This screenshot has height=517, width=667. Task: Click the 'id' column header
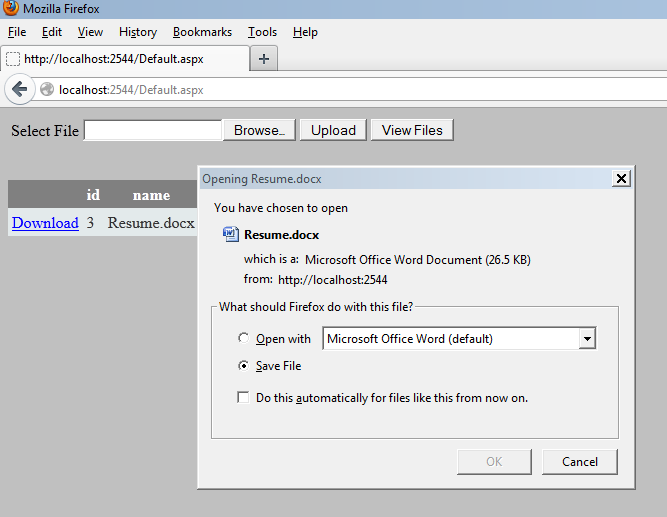coord(93,194)
